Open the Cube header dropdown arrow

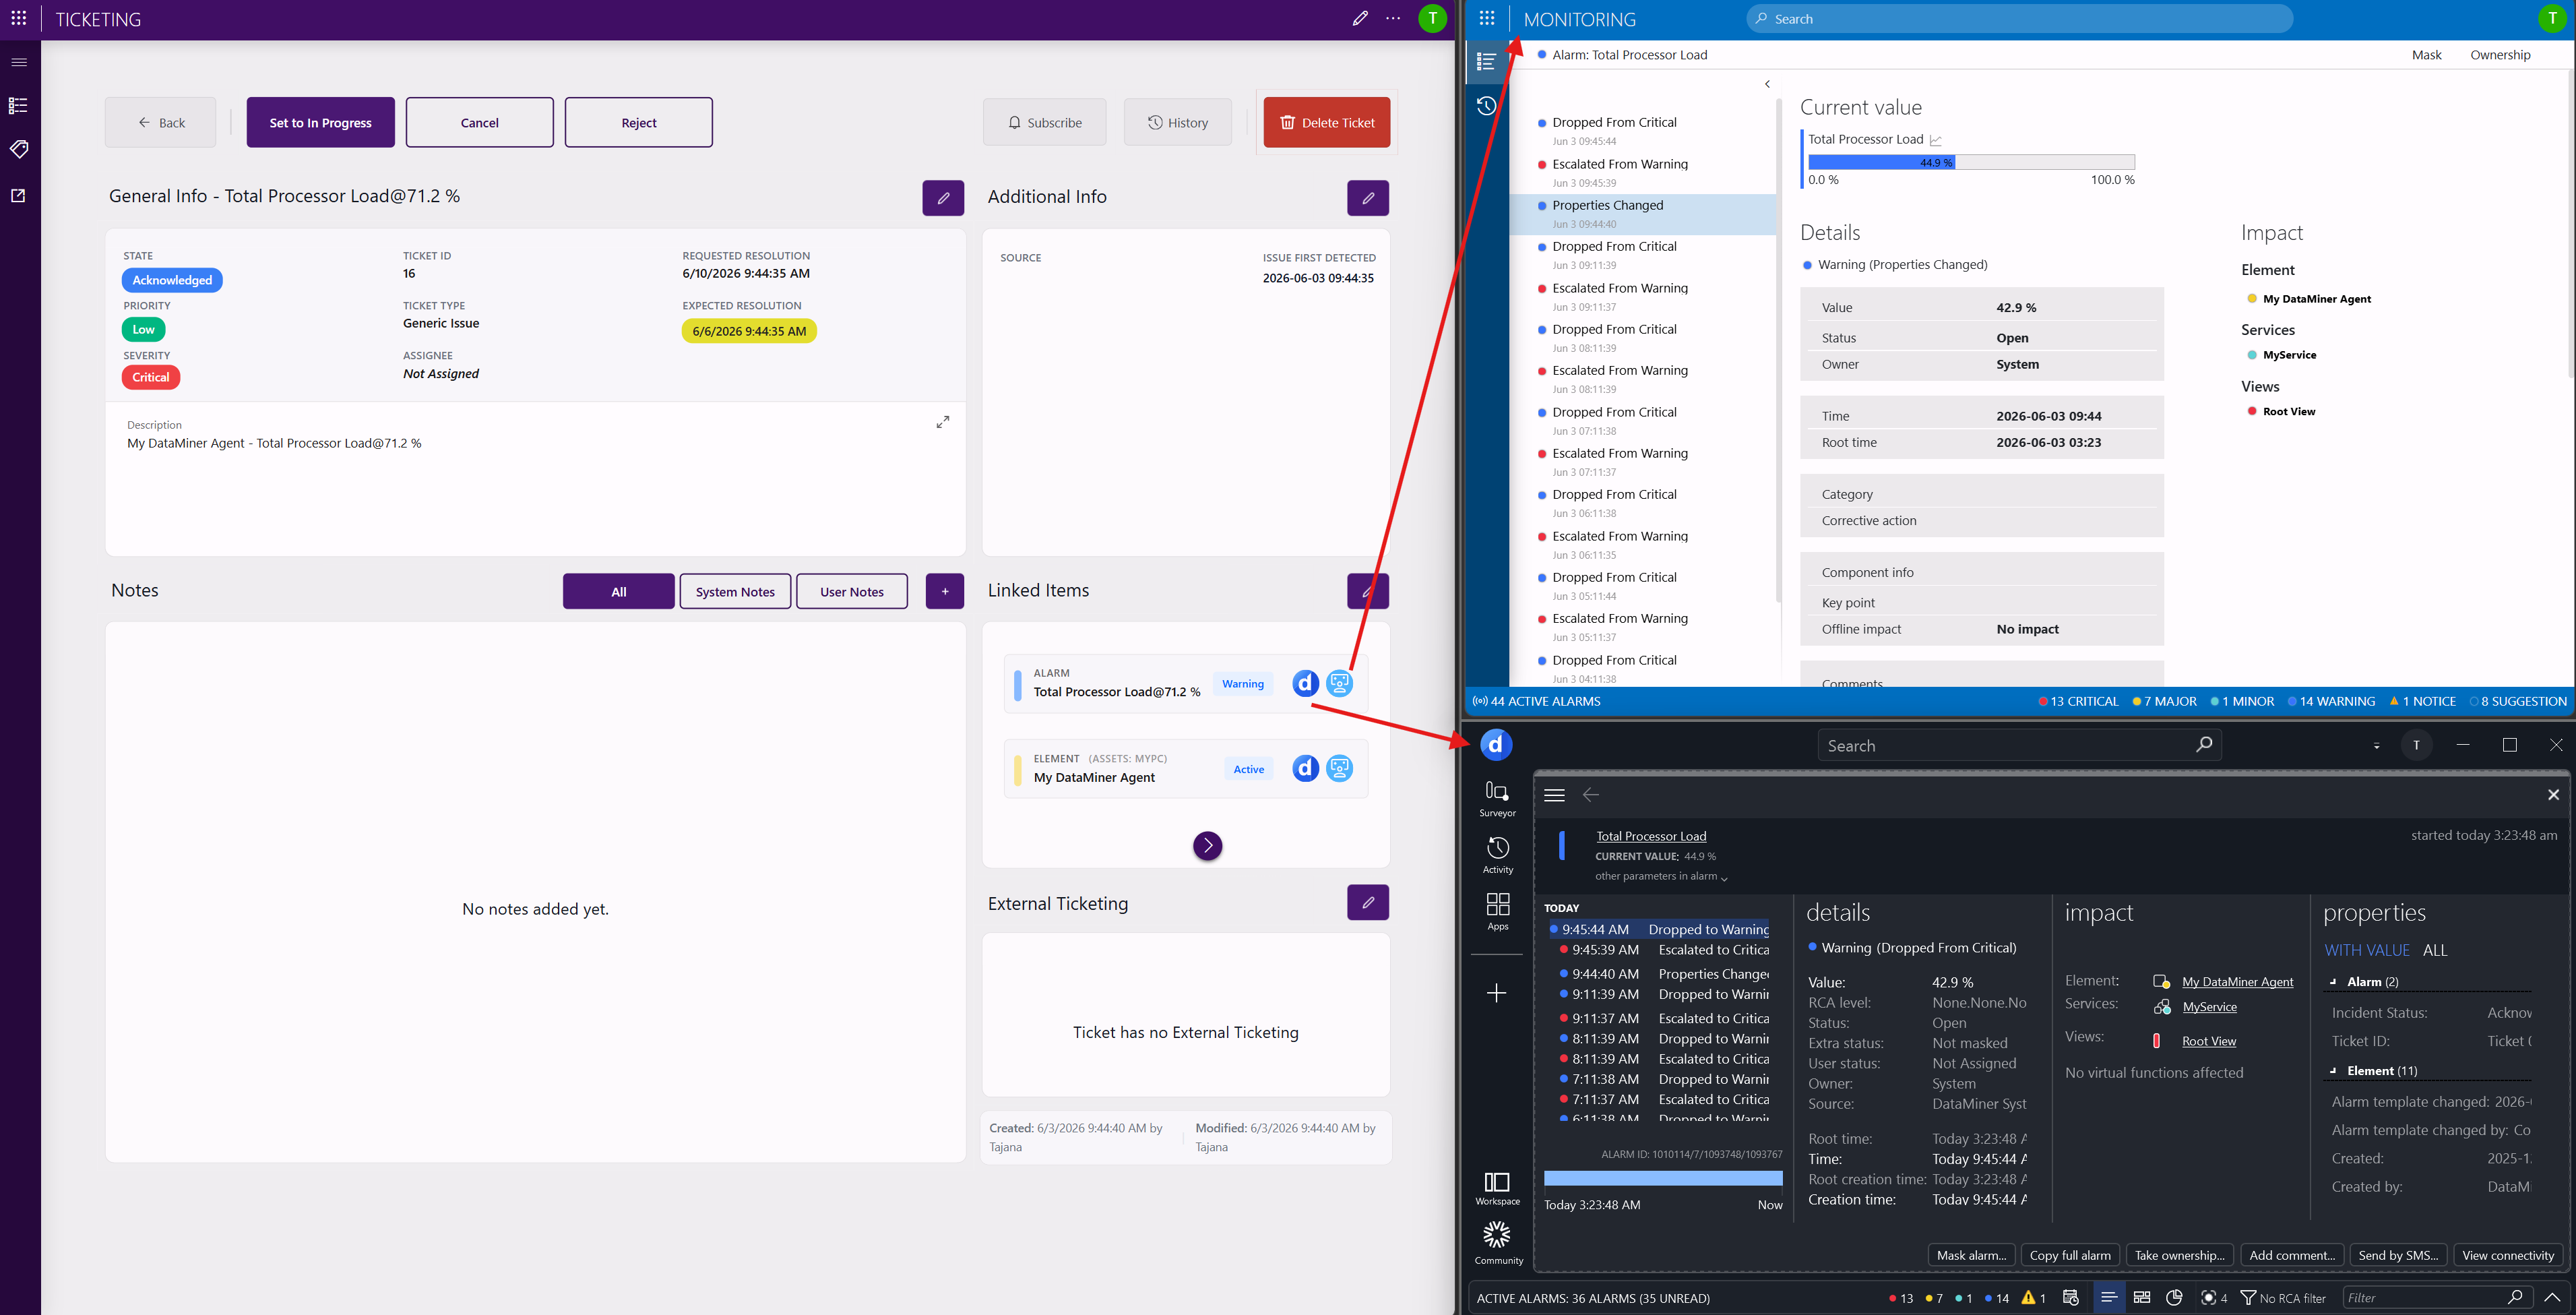coord(2376,746)
